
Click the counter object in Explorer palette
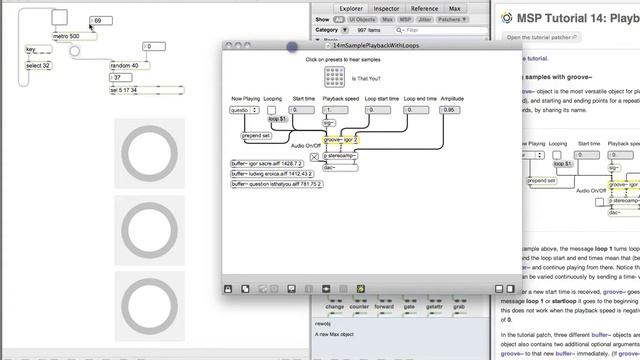(359, 306)
